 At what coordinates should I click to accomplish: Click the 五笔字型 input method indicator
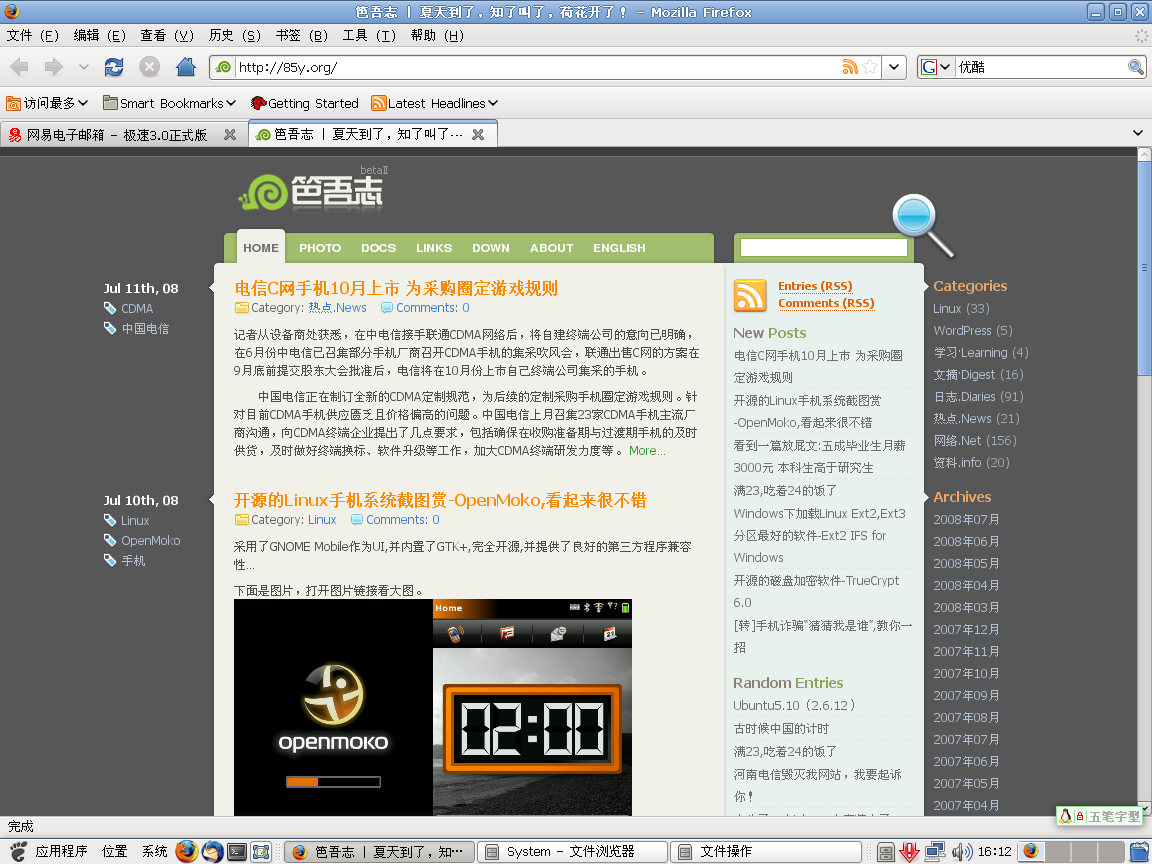pyautogui.click(x=1101, y=816)
